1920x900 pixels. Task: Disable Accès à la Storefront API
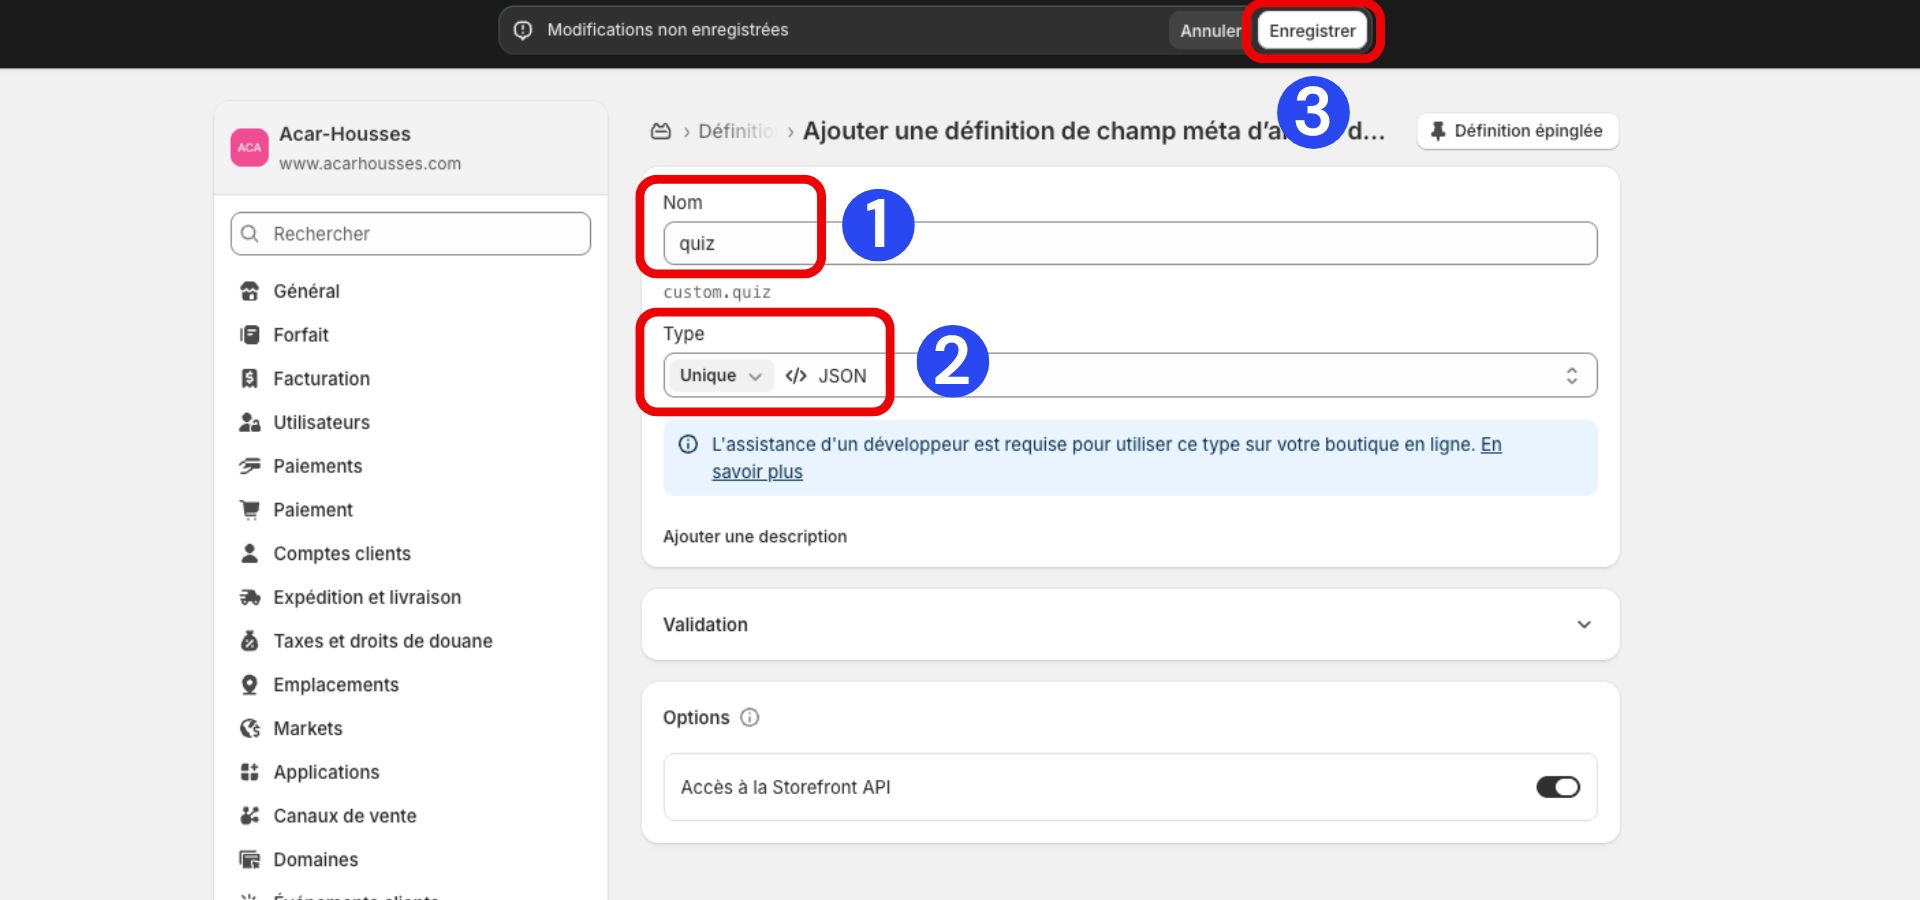[1560, 787]
